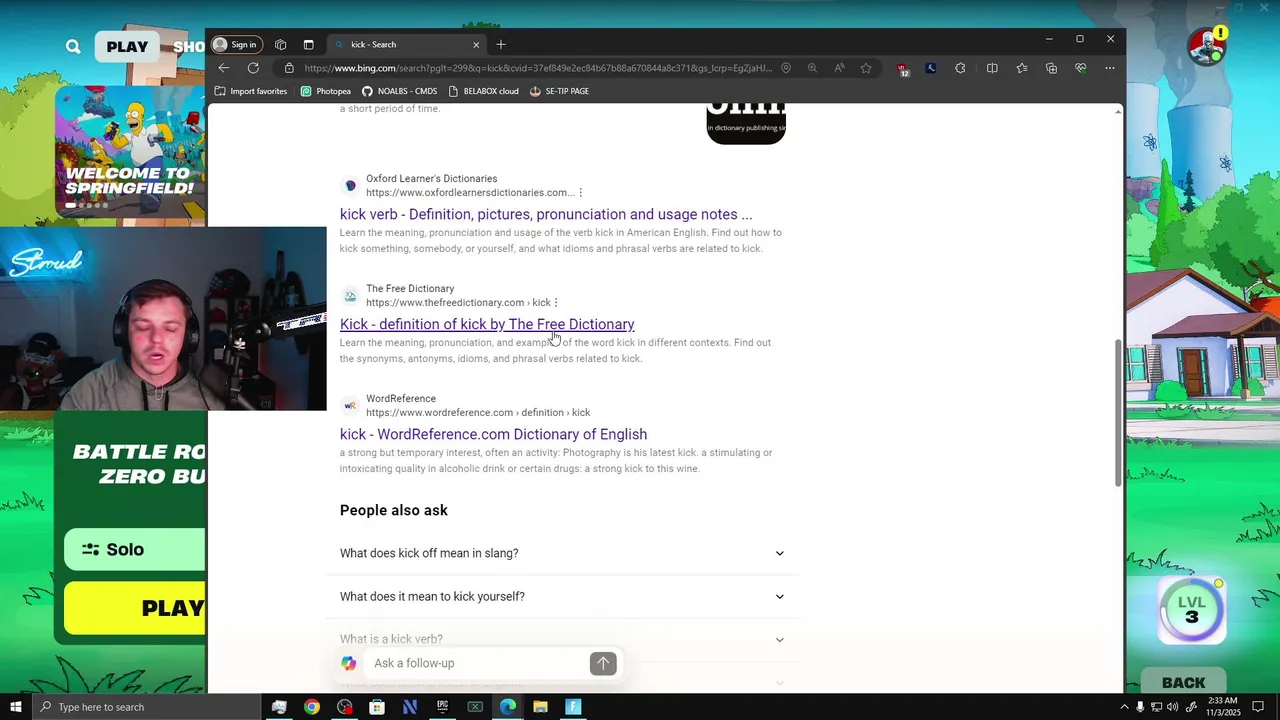1280x720 pixels.
Task: Open Oxford 'kick verb - Definition' result
Action: pyautogui.click(x=546, y=214)
